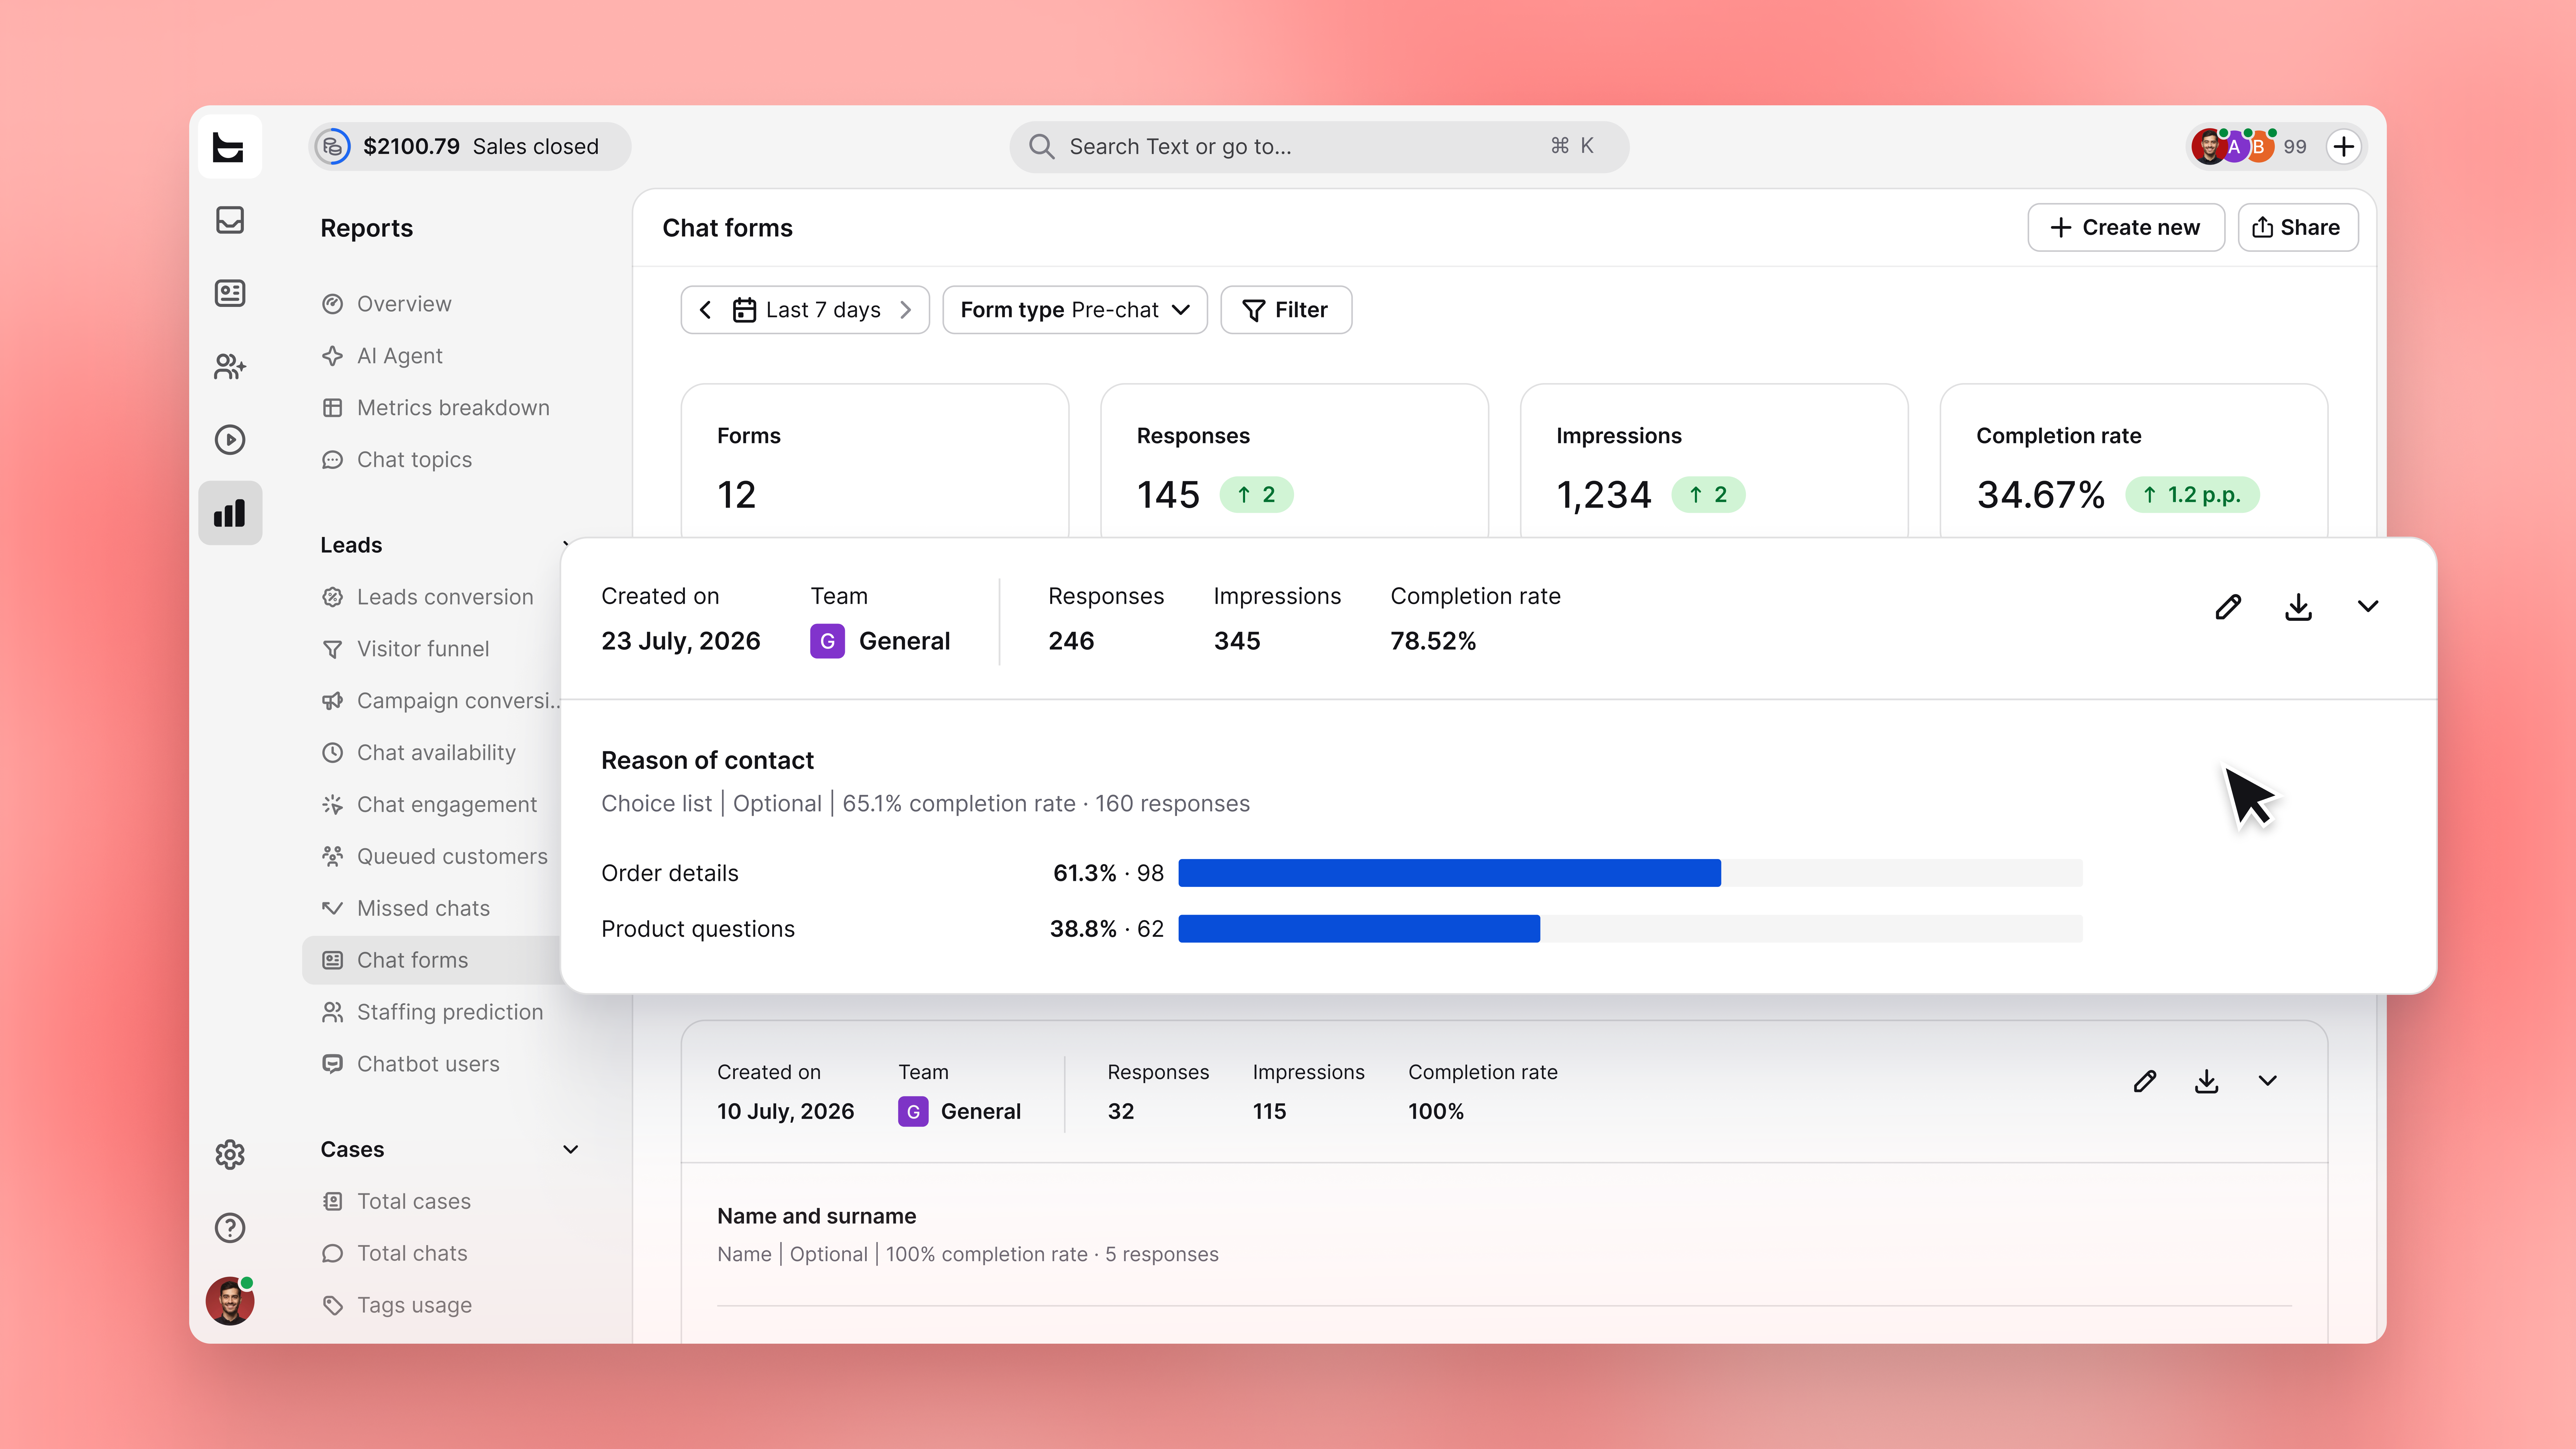Open the Filter button

click(x=1286, y=310)
